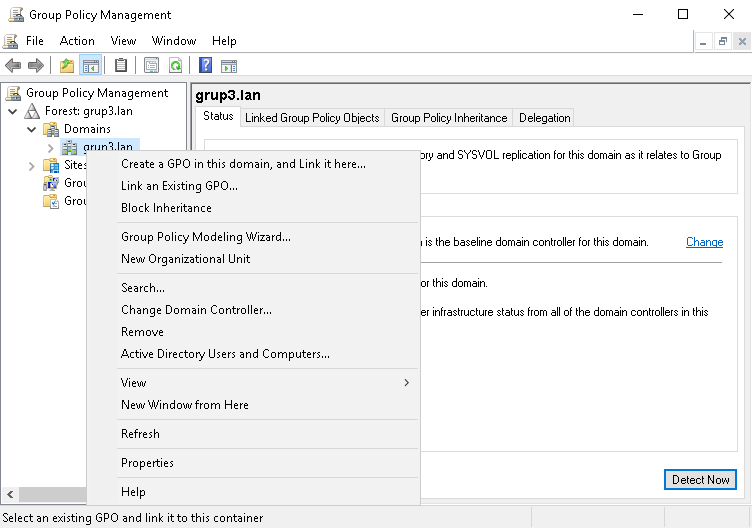The image size is (752, 528).
Task: Click the Back arrow in the toolbar
Action: point(13,66)
